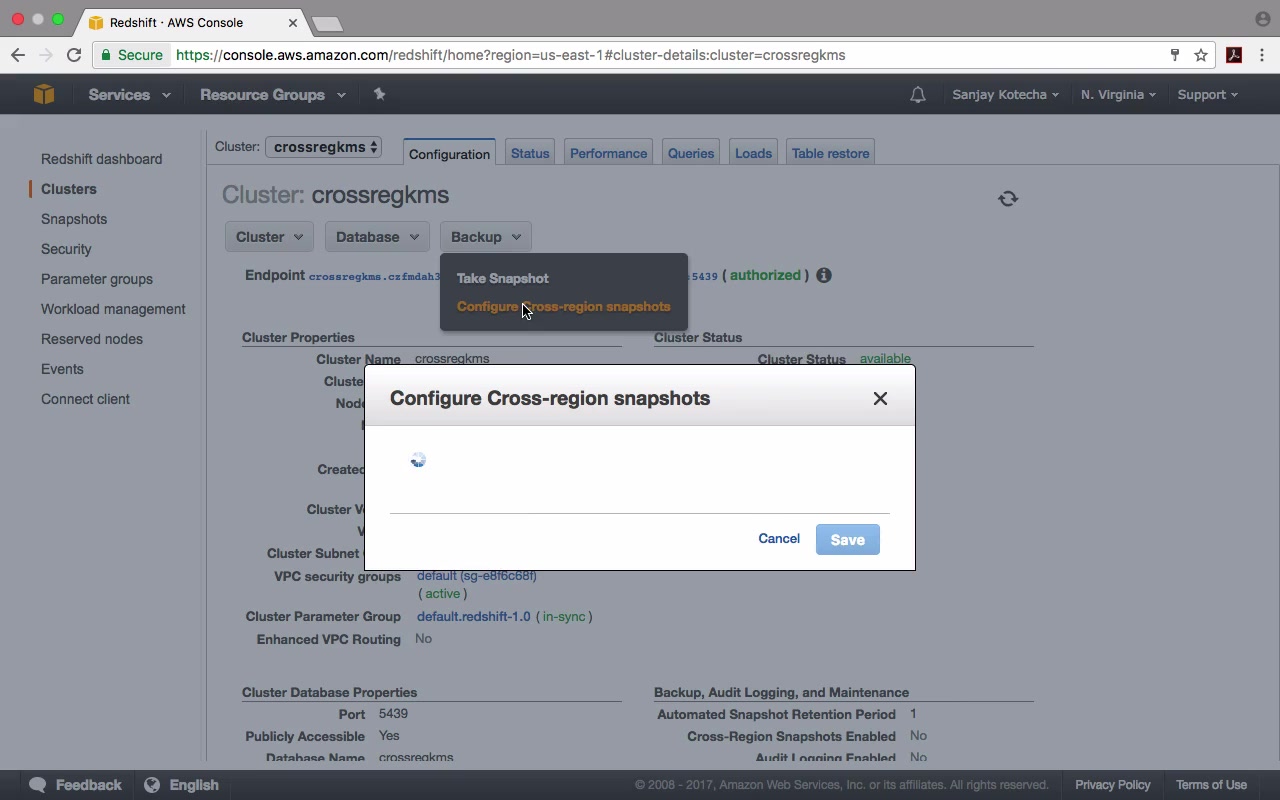Click the browser back arrow
The width and height of the screenshot is (1280, 800).
coord(18,55)
